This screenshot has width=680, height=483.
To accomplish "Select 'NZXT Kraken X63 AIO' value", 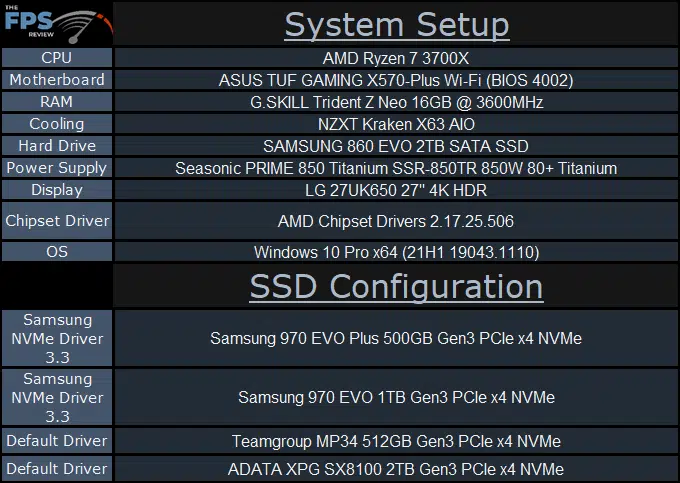I will tap(396, 124).
